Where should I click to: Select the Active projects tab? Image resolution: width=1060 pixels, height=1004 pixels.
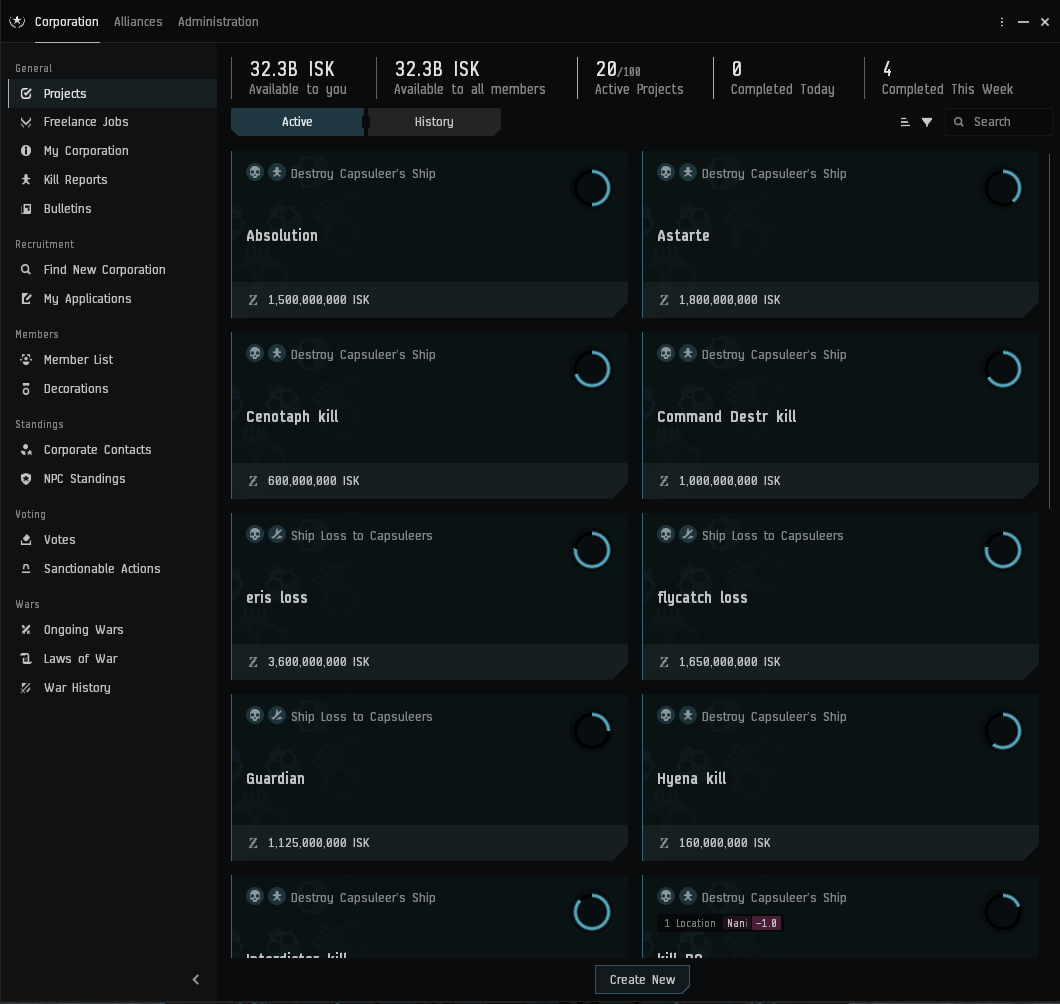point(297,122)
